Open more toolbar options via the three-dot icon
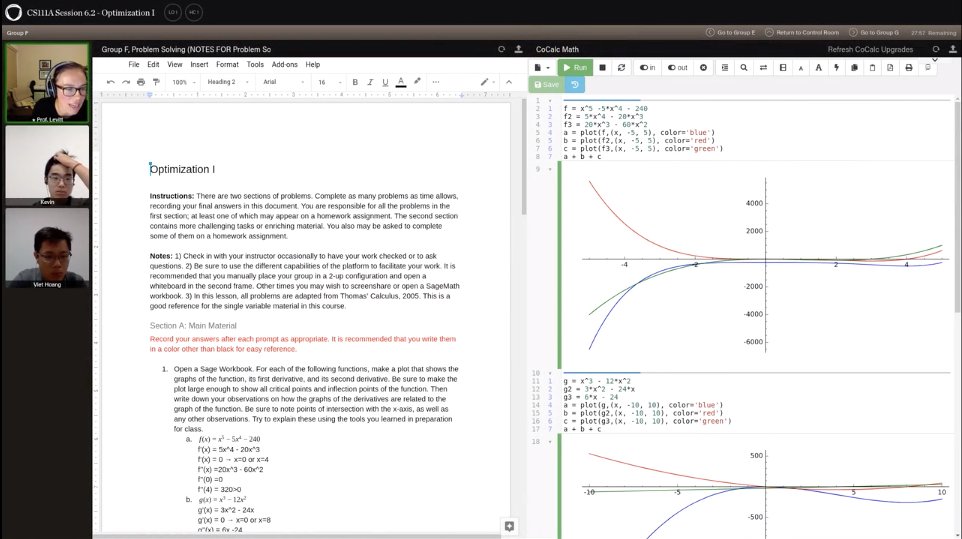Image resolution: width=962 pixels, height=539 pixels. (436, 82)
